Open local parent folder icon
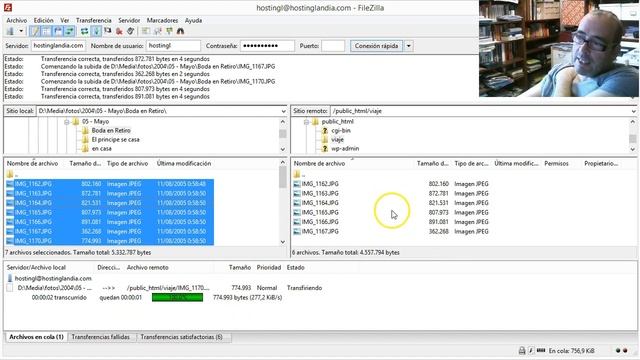The width and height of the screenshot is (640, 360). (10, 174)
